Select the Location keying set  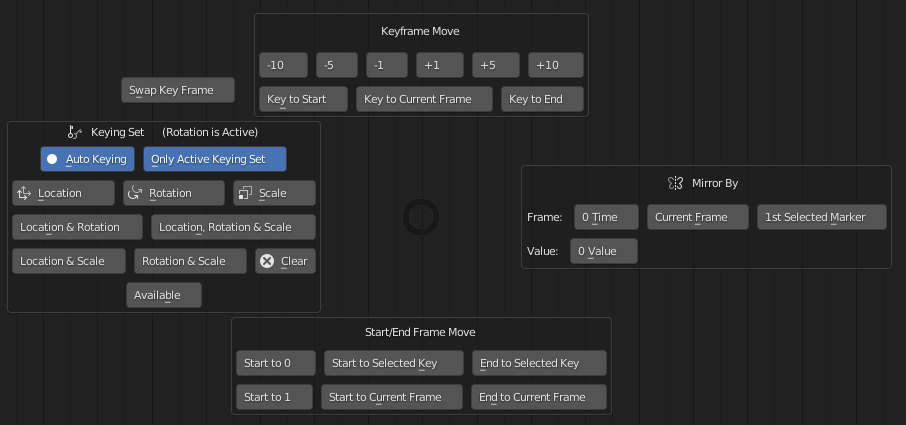(64, 193)
